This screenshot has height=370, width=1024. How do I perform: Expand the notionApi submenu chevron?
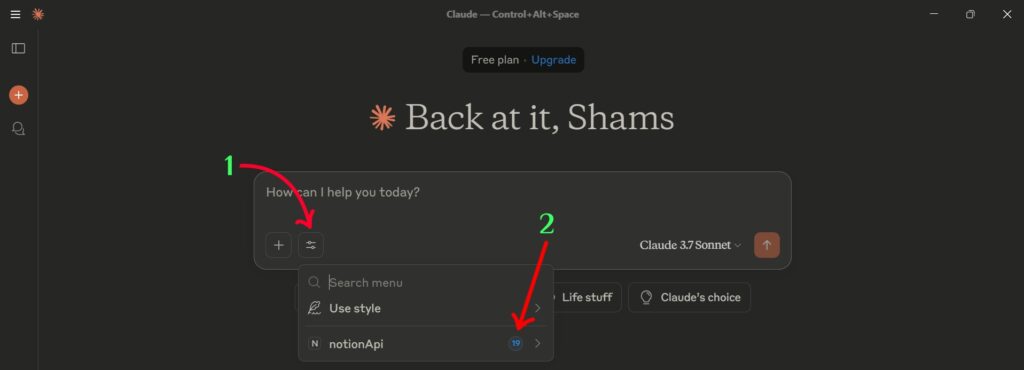[x=537, y=343]
